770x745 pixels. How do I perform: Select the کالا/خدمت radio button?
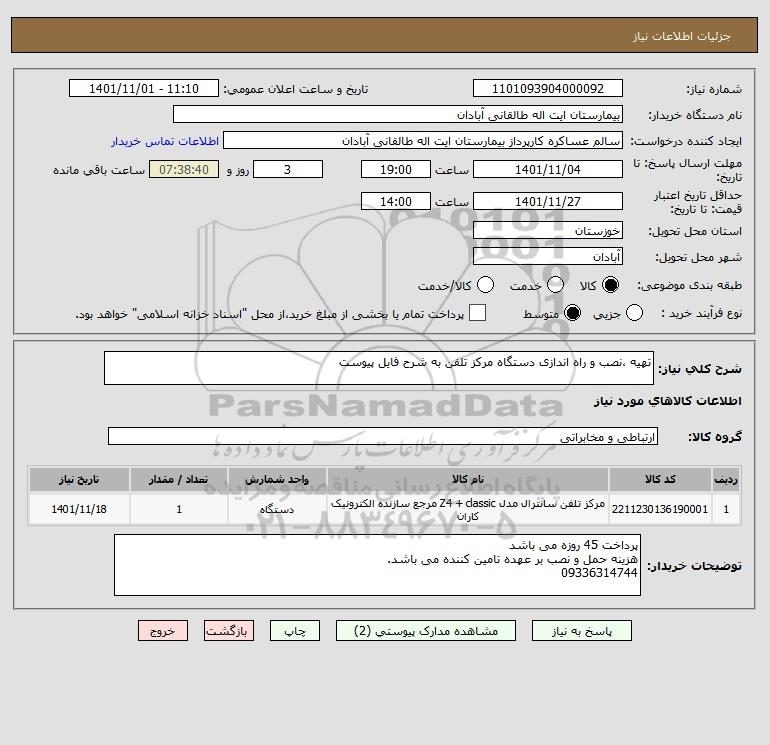point(486,285)
